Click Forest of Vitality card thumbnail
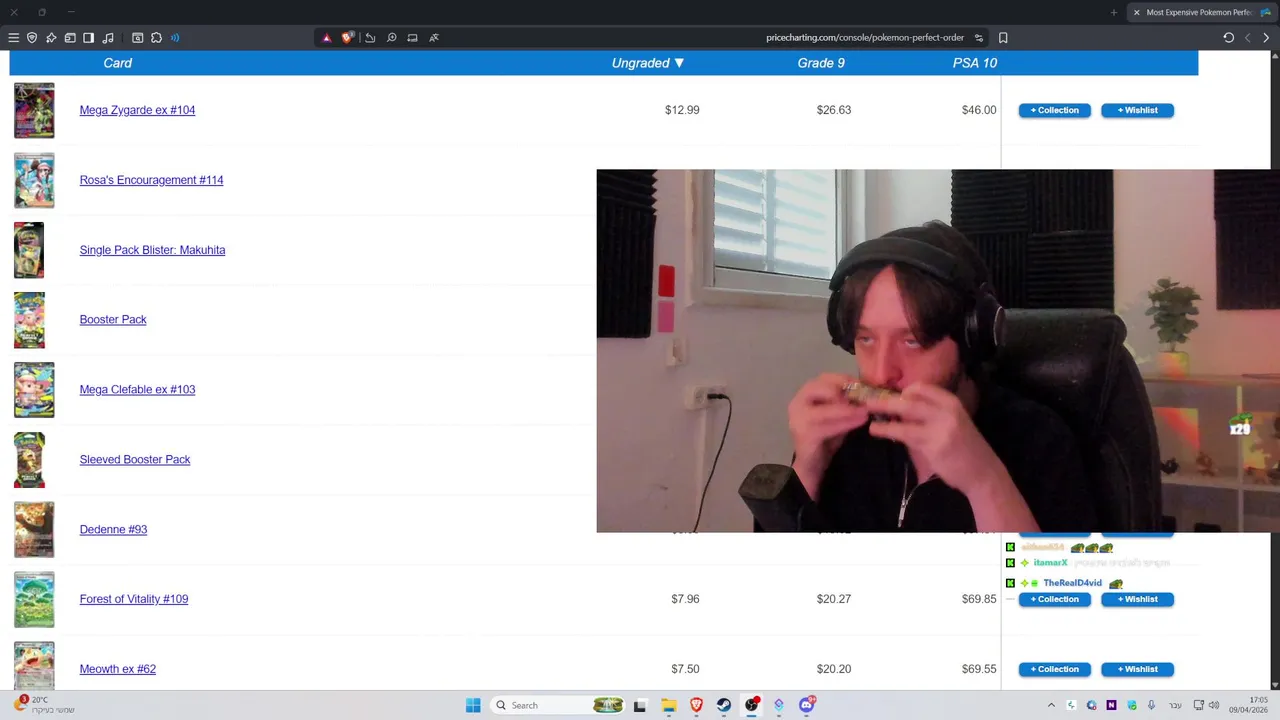 (x=34, y=599)
